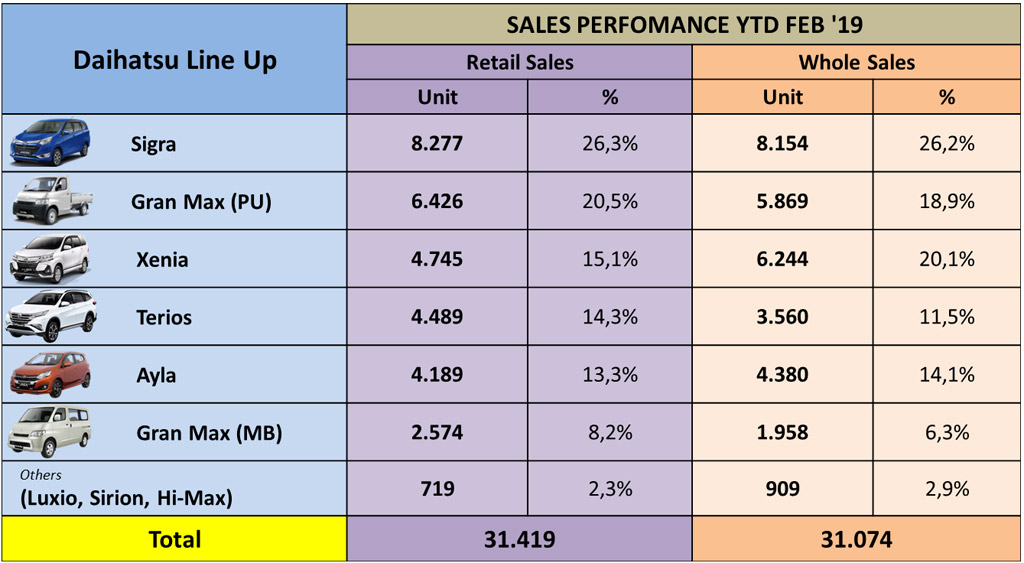This screenshot has height=563, width=1024.
Task: Select Gran Max (MB) retail unit 2.574
Action: click(x=437, y=433)
